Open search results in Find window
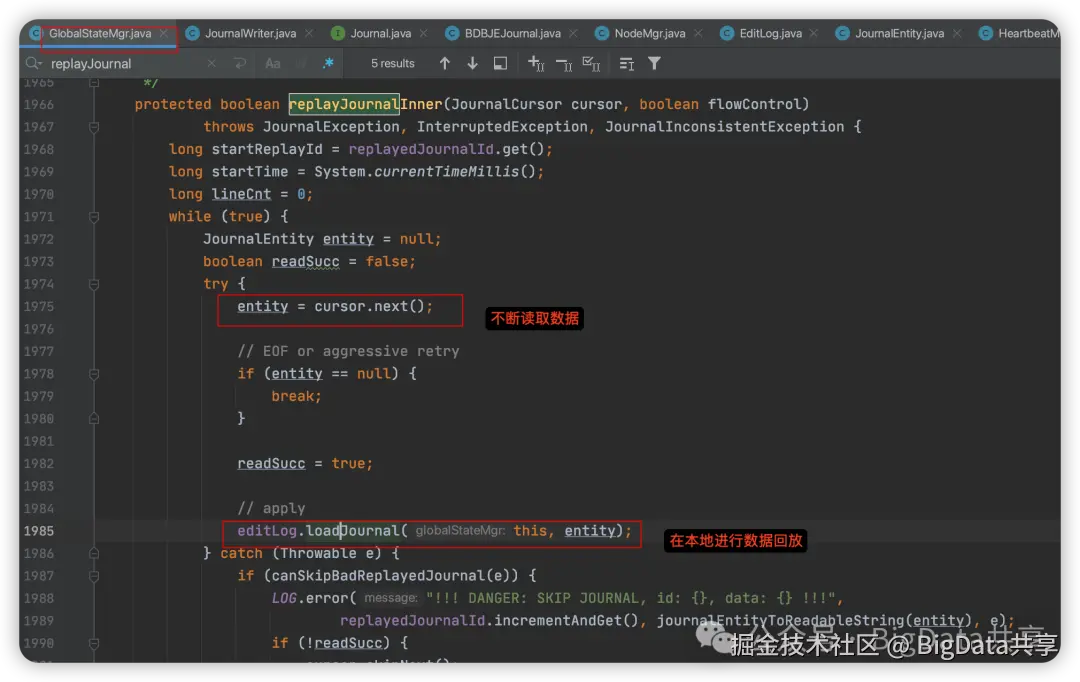The height and width of the screenshot is (682, 1080). [501, 63]
